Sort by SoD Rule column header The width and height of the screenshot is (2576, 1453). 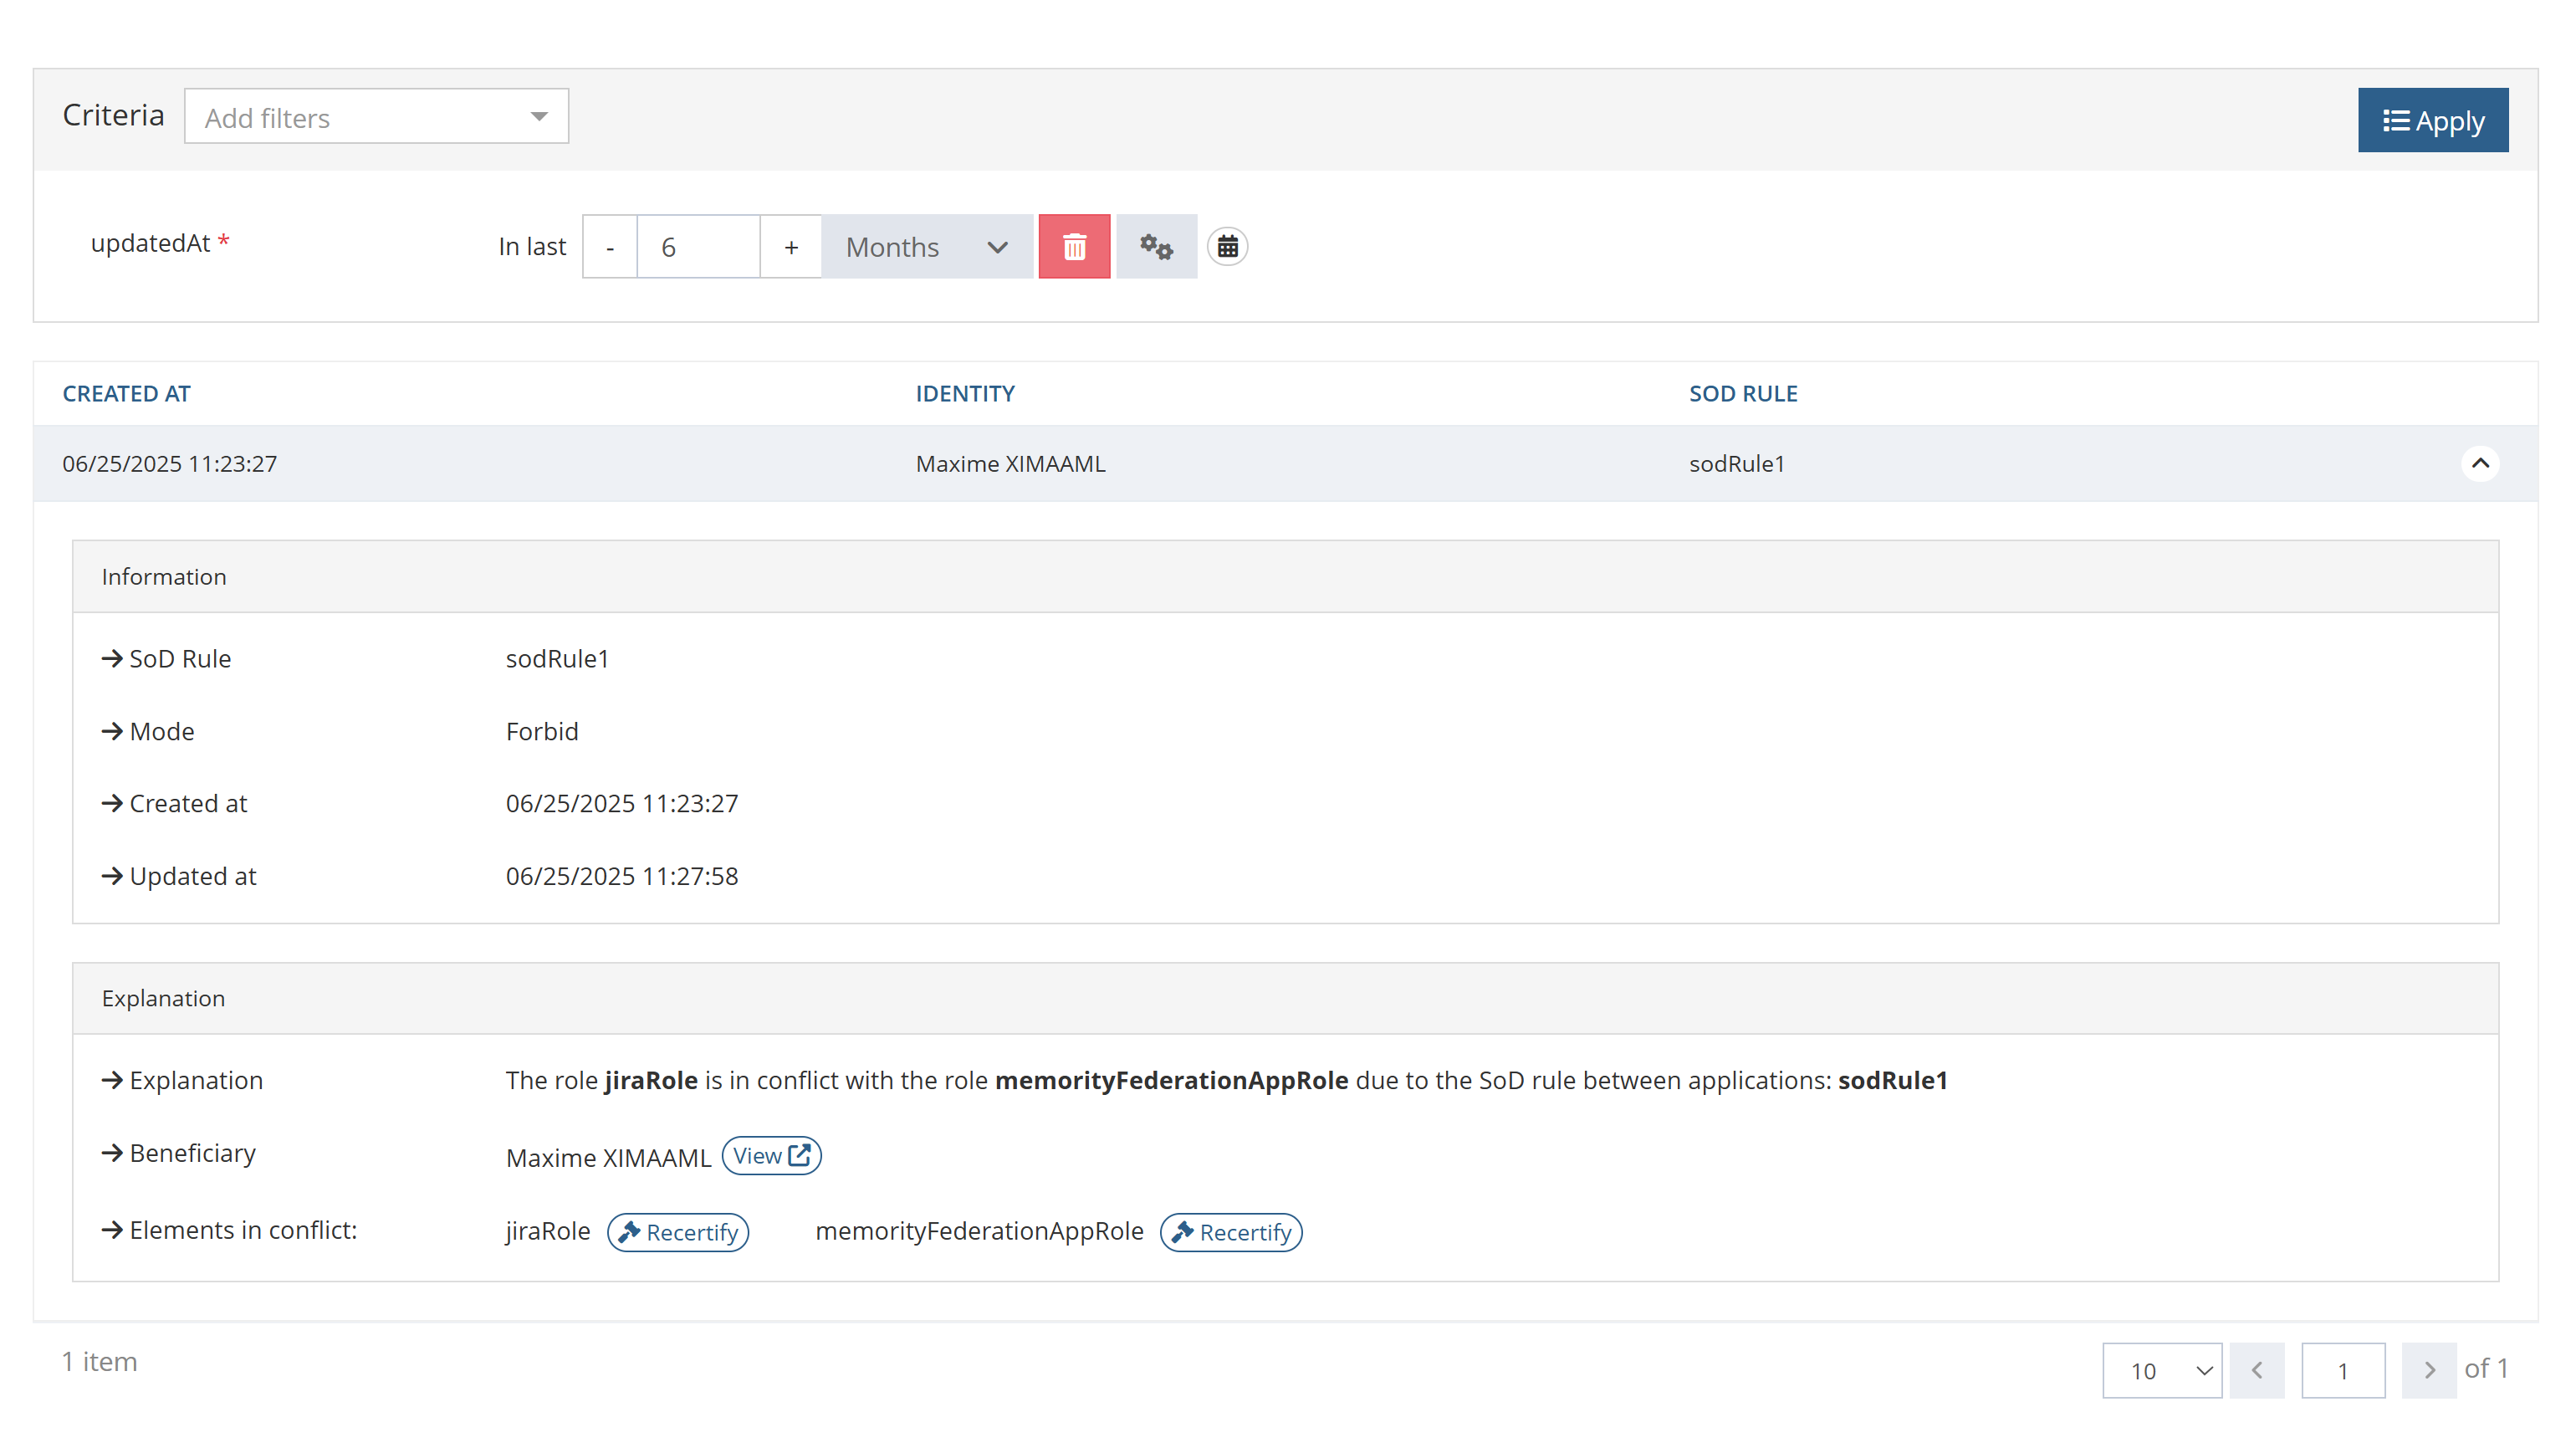click(1743, 393)
